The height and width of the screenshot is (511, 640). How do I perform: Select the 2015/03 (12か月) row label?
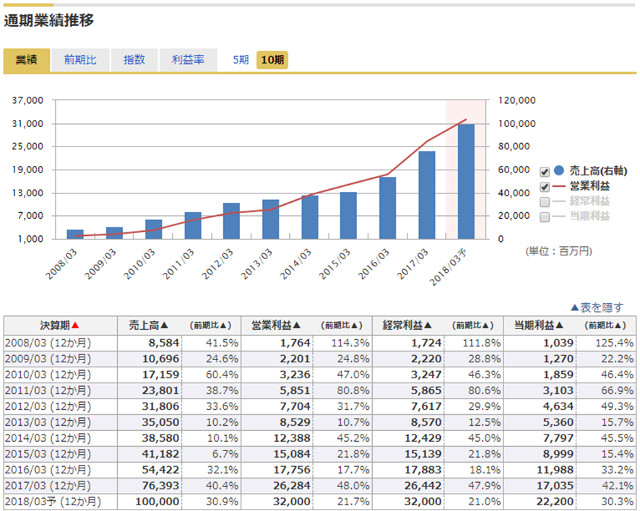tap(48, 454)
